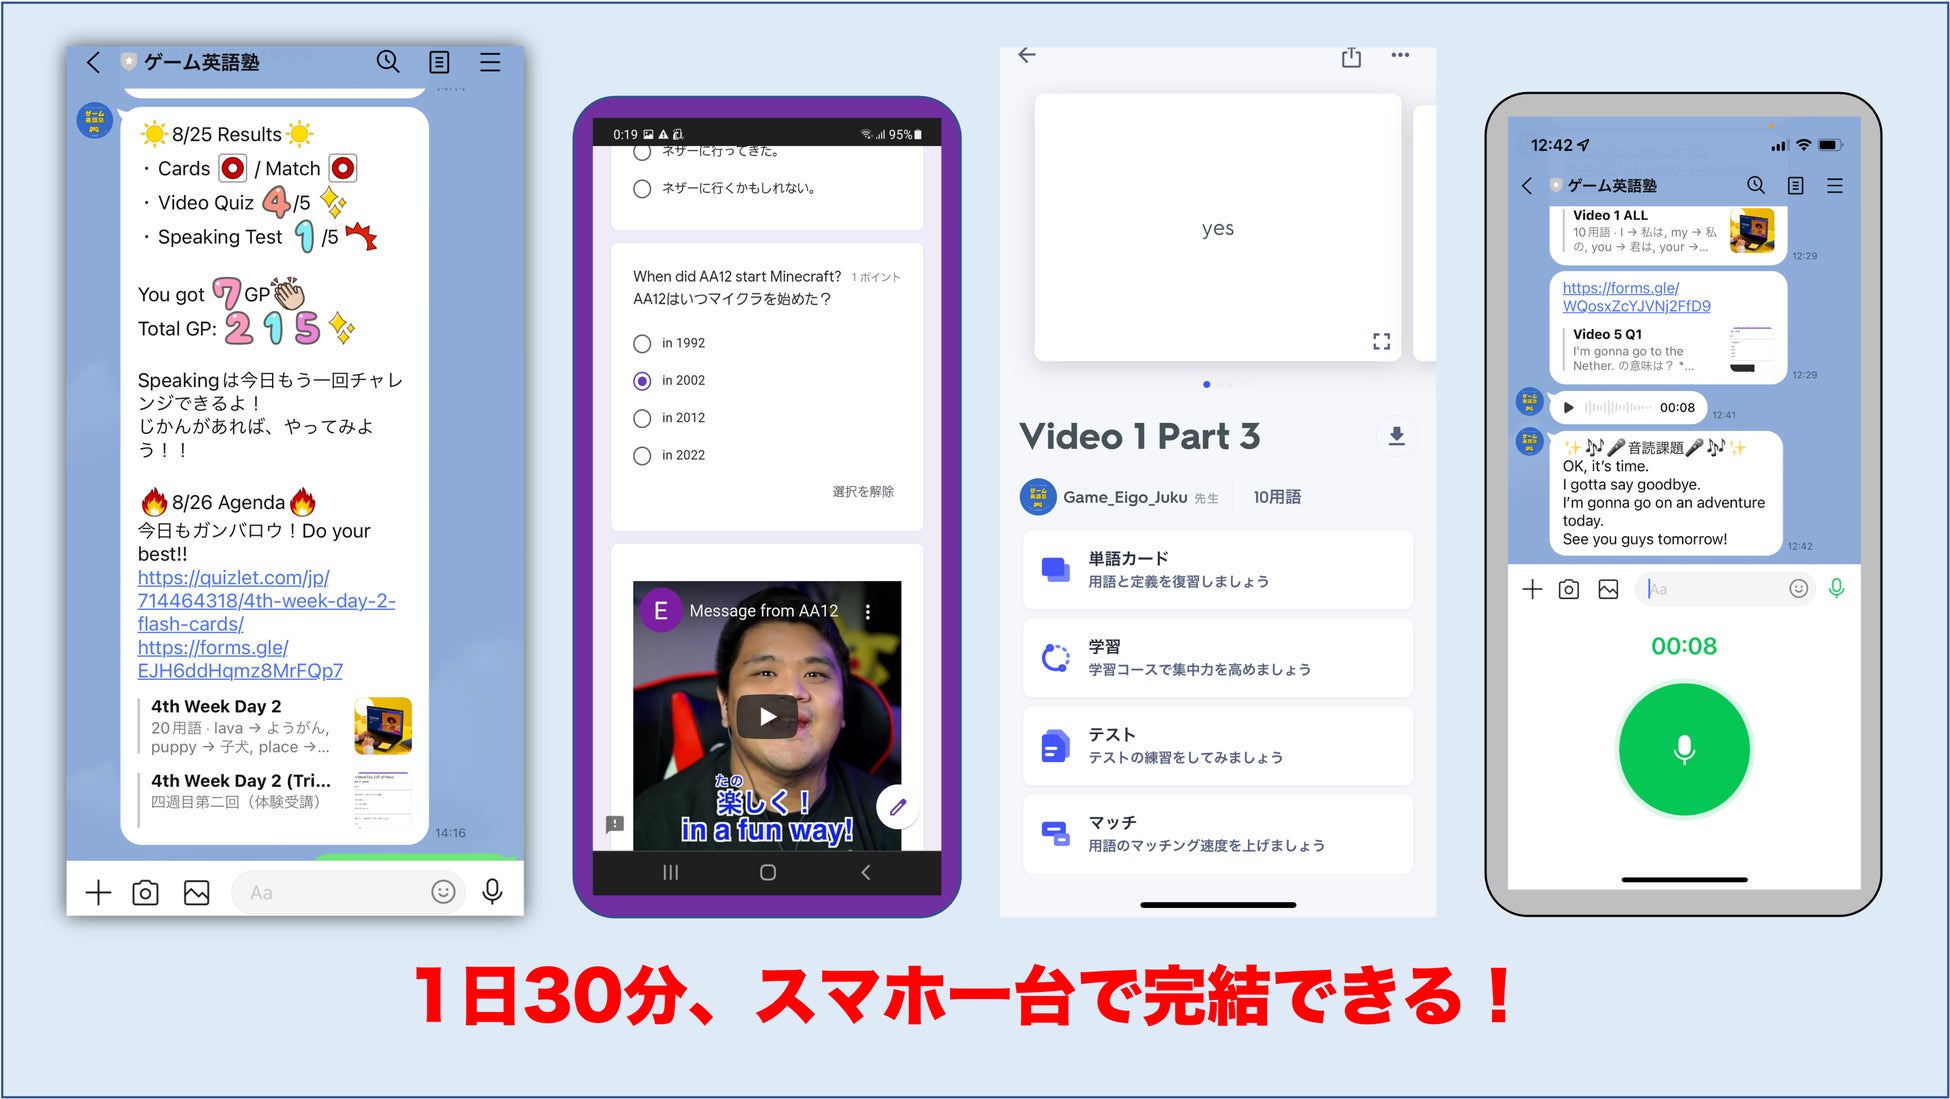
Task: Download the Video 1 Part 3 set
Action: coord(1397,436)
